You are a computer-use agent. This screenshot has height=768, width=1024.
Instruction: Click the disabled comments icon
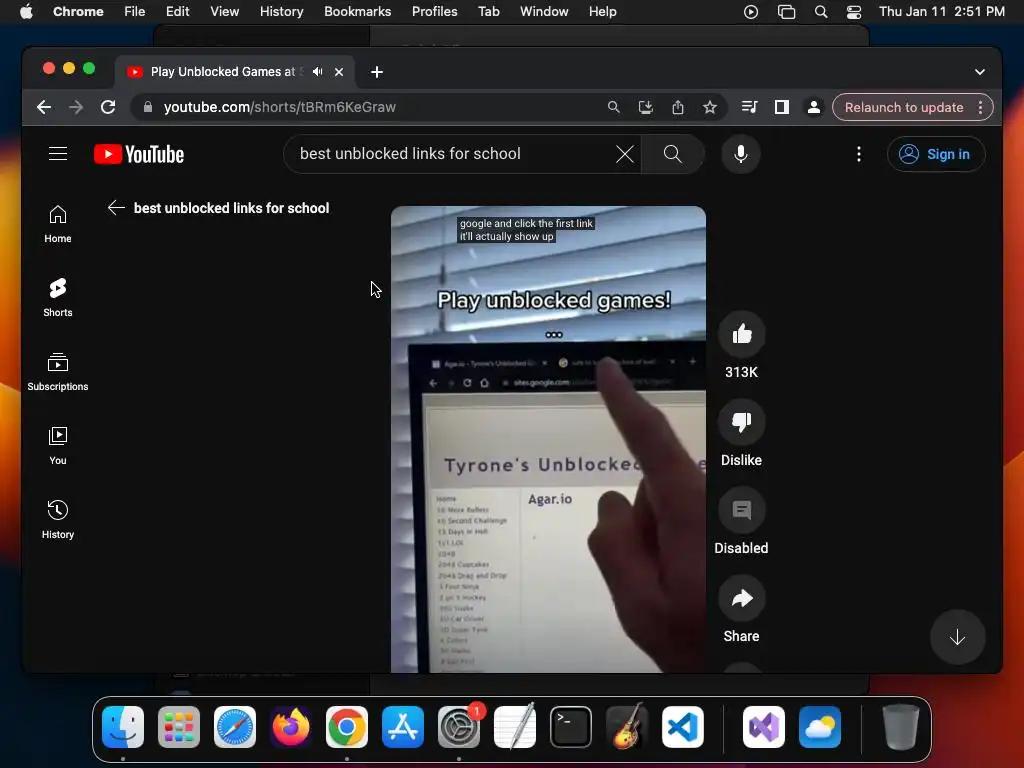[741, 510]
